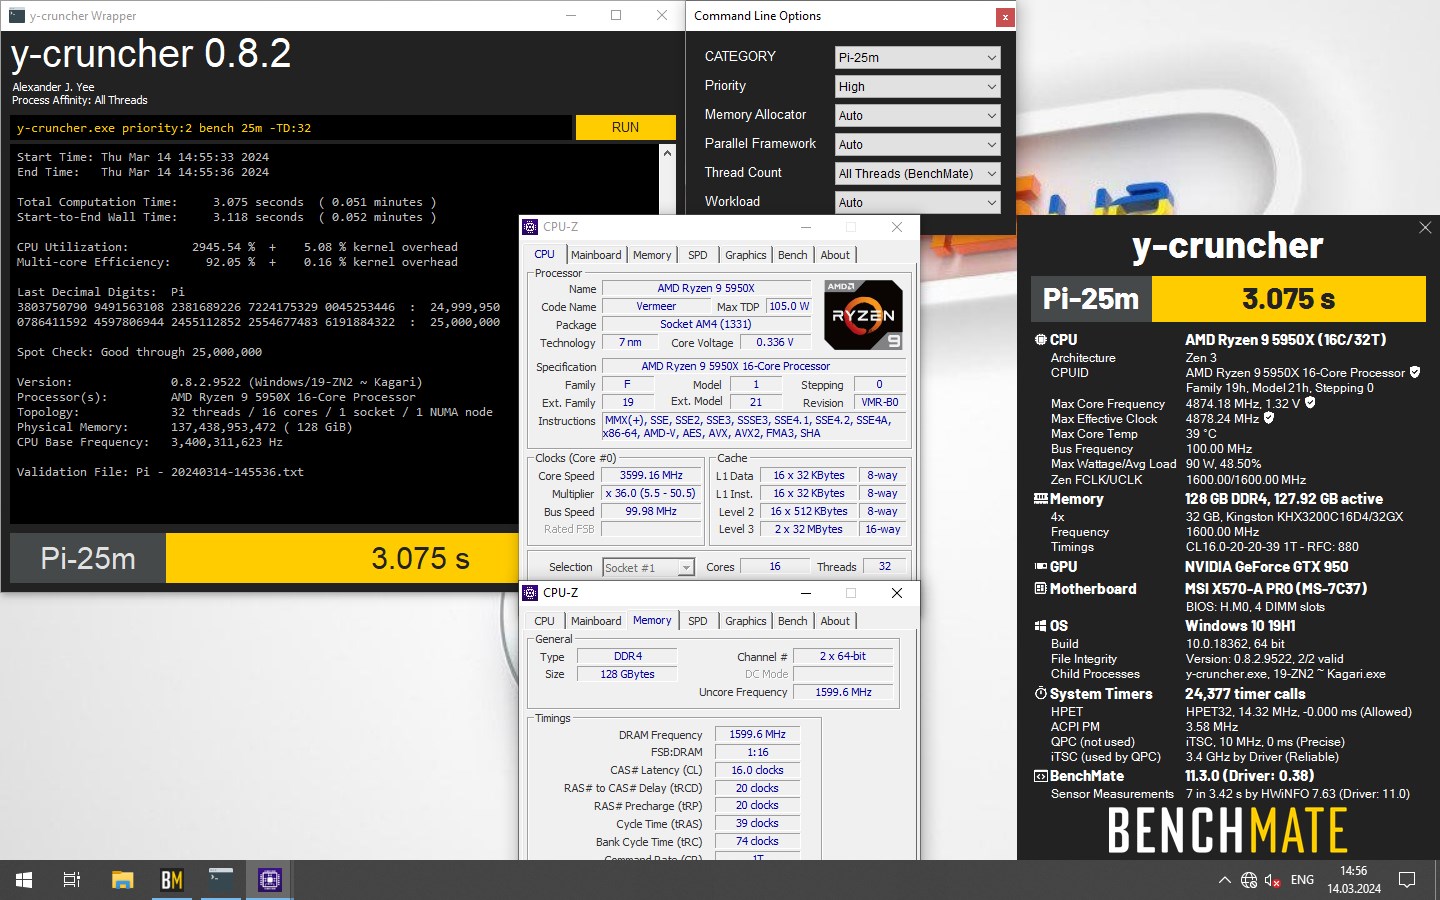This screenshot has width=1440, height=900.
Task: Open notification center icon
Action: tap(1407, 880)
